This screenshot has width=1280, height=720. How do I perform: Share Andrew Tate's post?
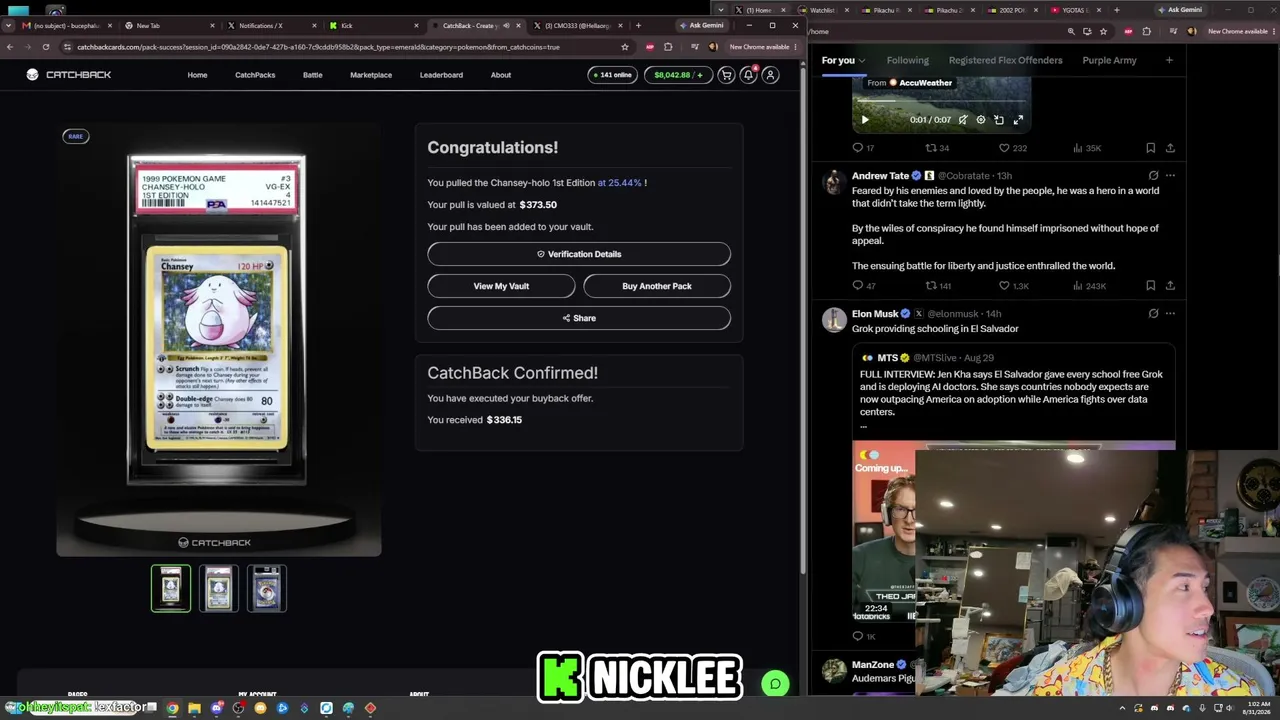click(1170, 286)
